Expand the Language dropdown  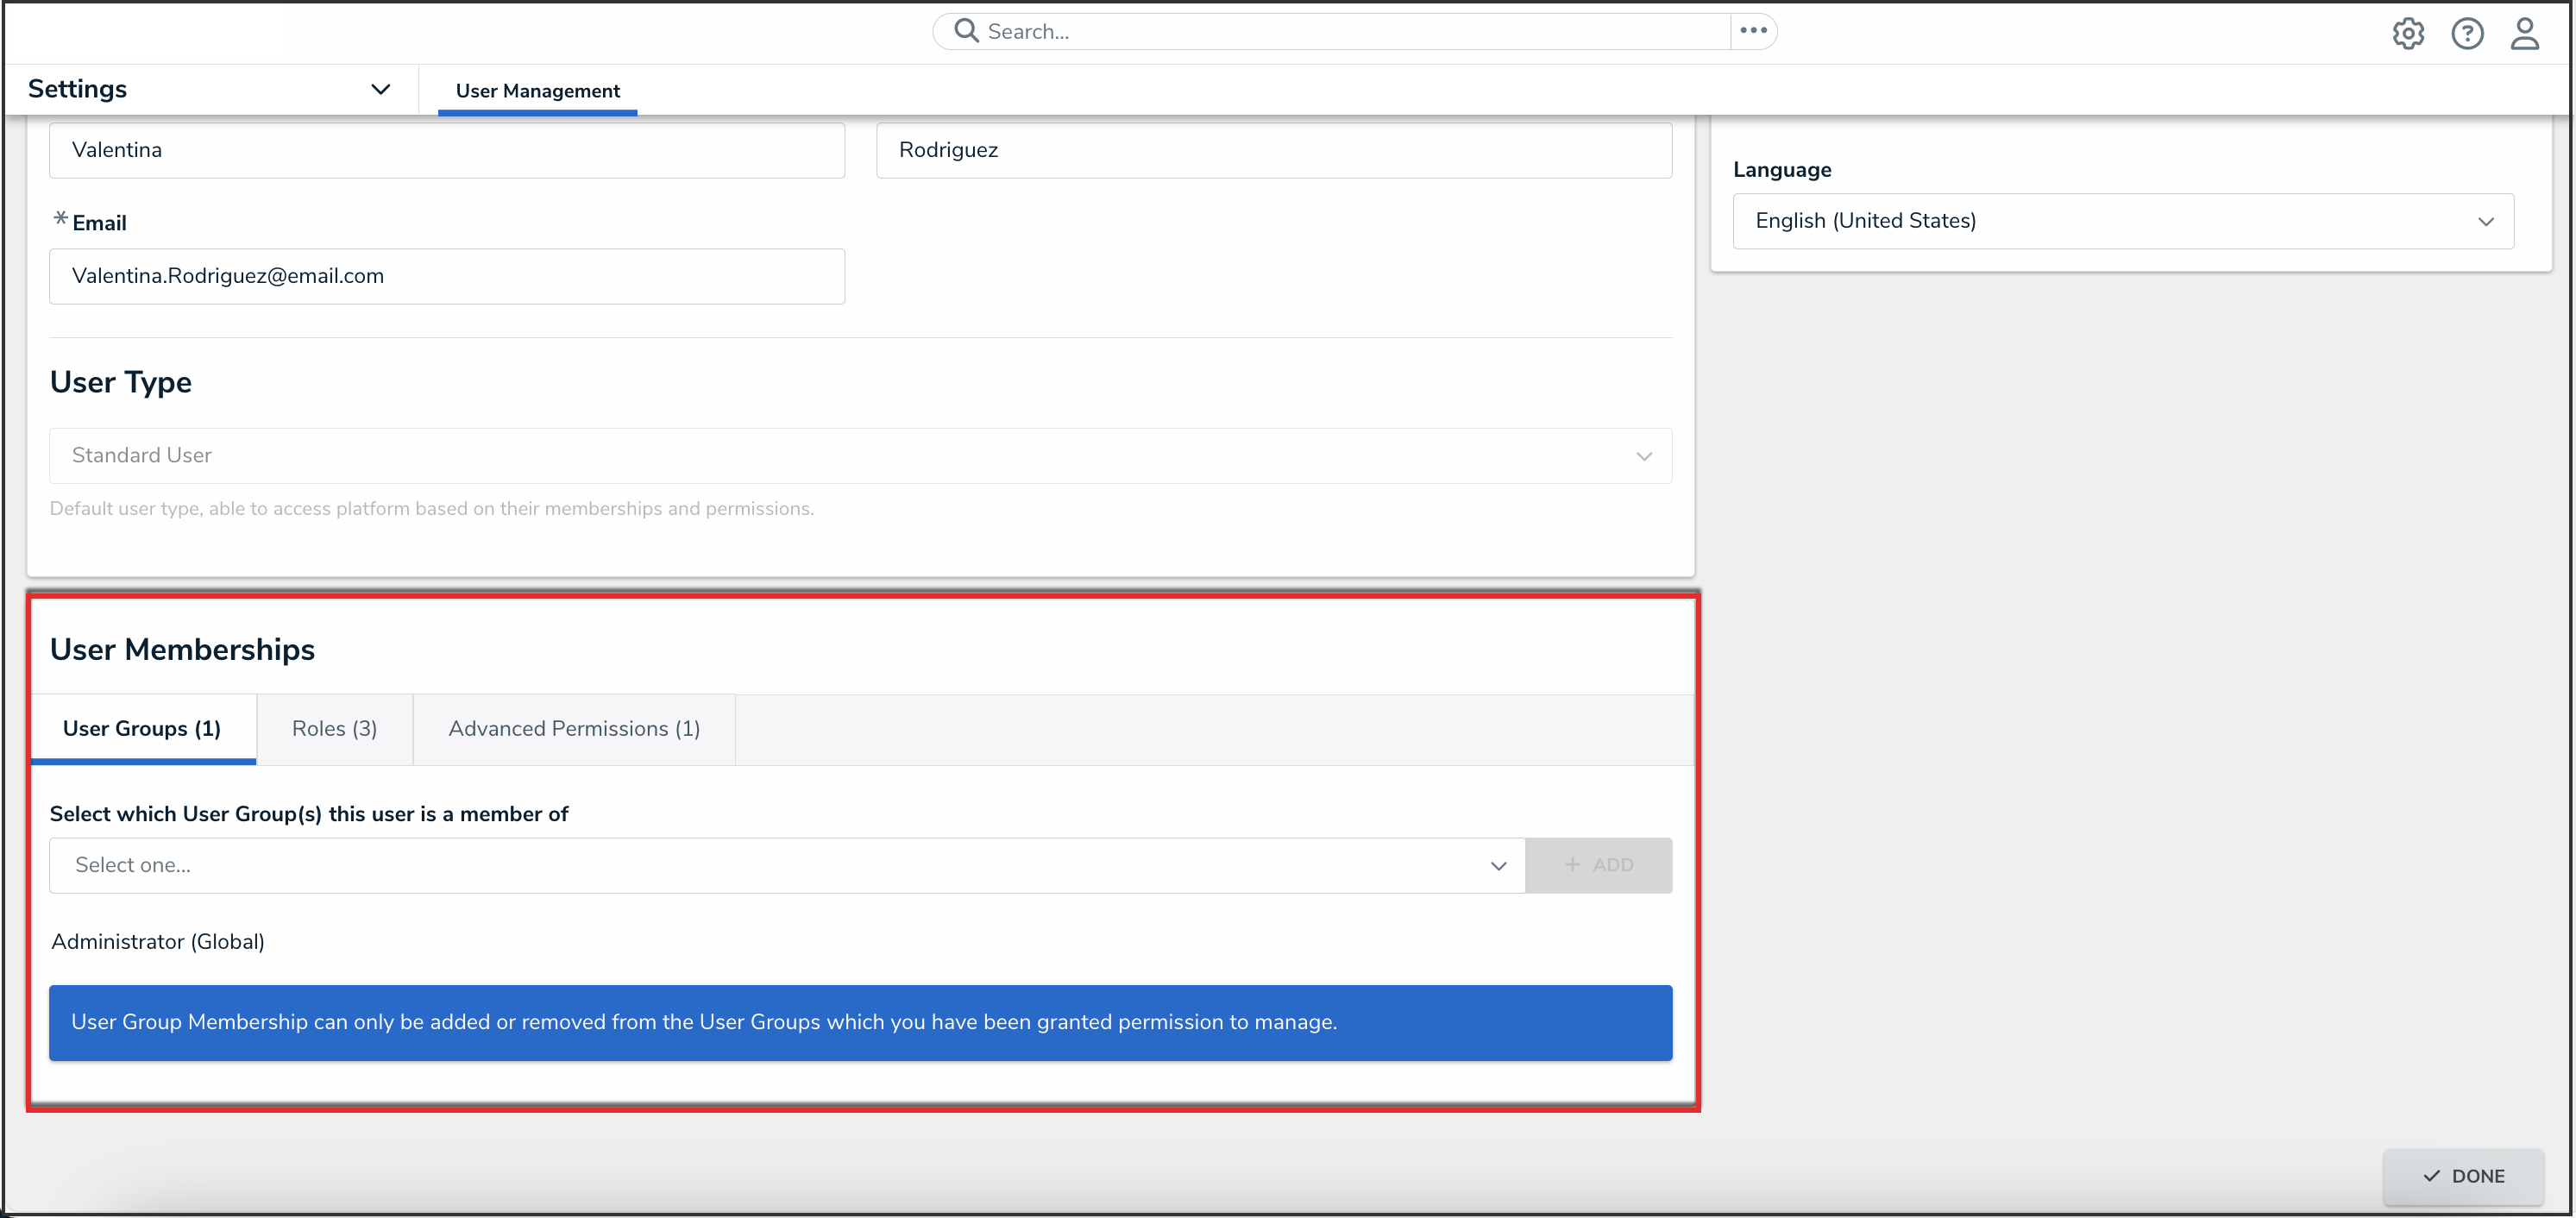[2122, 221]
